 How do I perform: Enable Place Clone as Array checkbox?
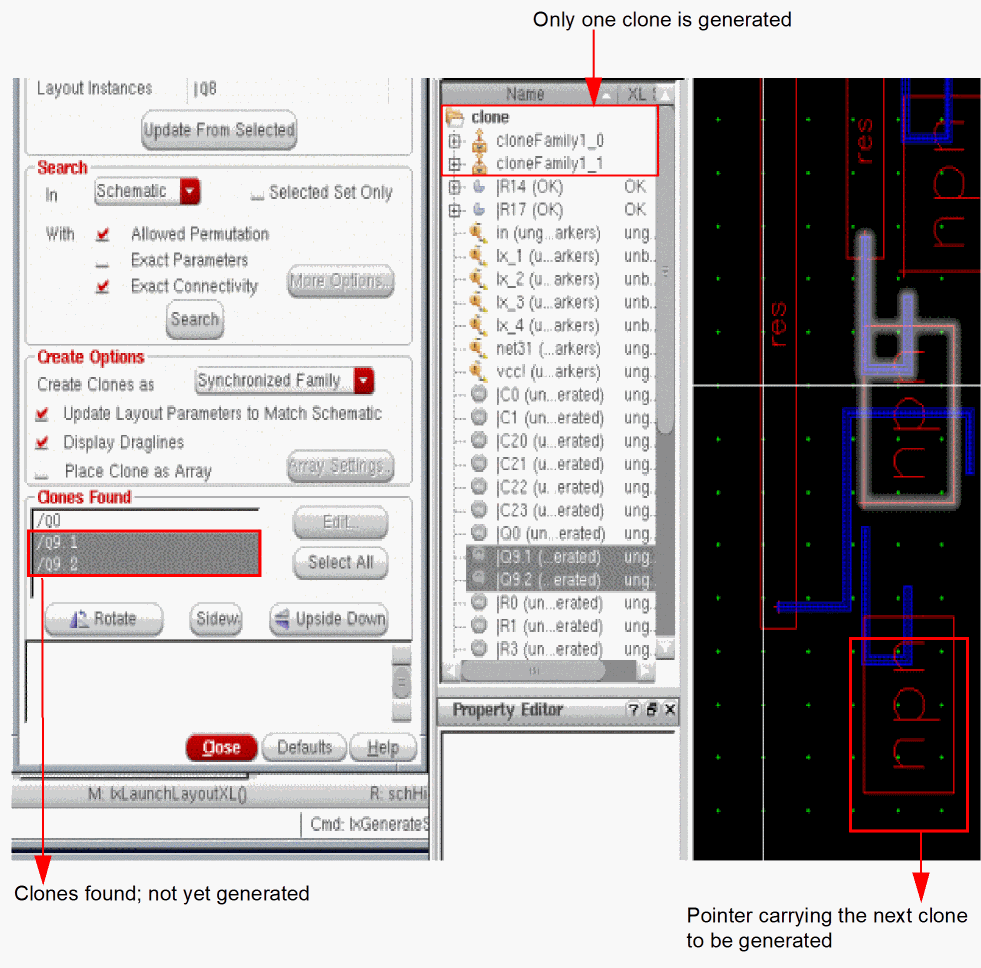pyautogui.click(x=42, y=473)
